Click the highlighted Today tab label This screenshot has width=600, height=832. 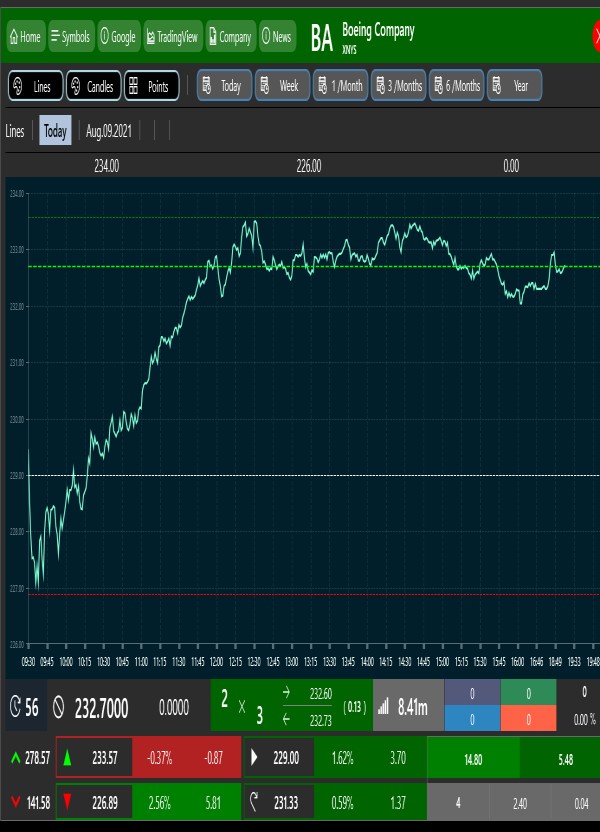pos(55,131)
